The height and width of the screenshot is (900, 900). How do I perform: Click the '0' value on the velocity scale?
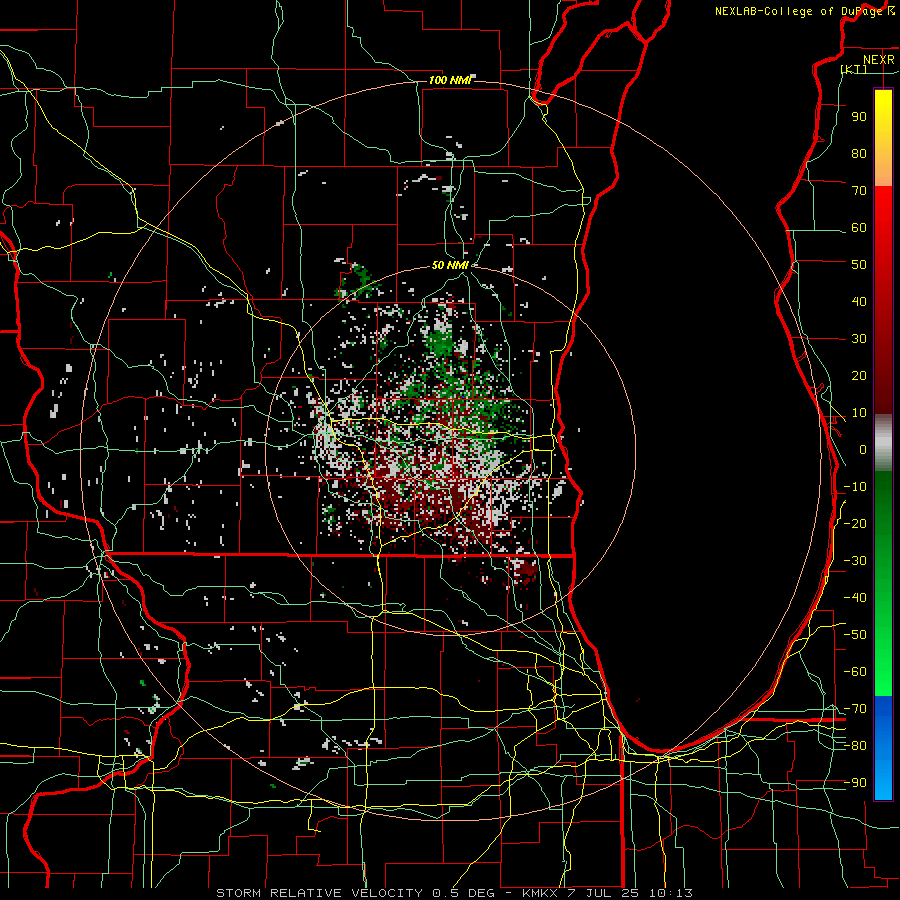pyautogui.click(x=863, y=449)
